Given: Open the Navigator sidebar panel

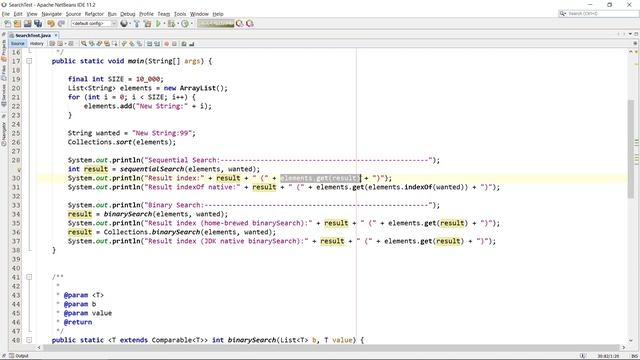Looking at the screenshot, I should pos(4,133).
